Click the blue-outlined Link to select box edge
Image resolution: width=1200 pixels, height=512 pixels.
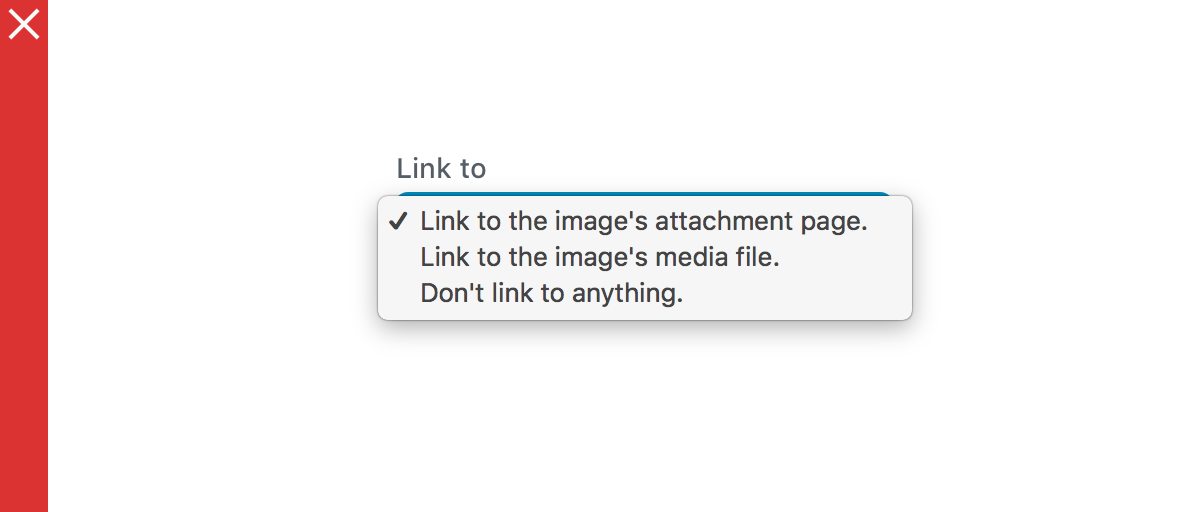pyautogui.click(x=644, y=193)
